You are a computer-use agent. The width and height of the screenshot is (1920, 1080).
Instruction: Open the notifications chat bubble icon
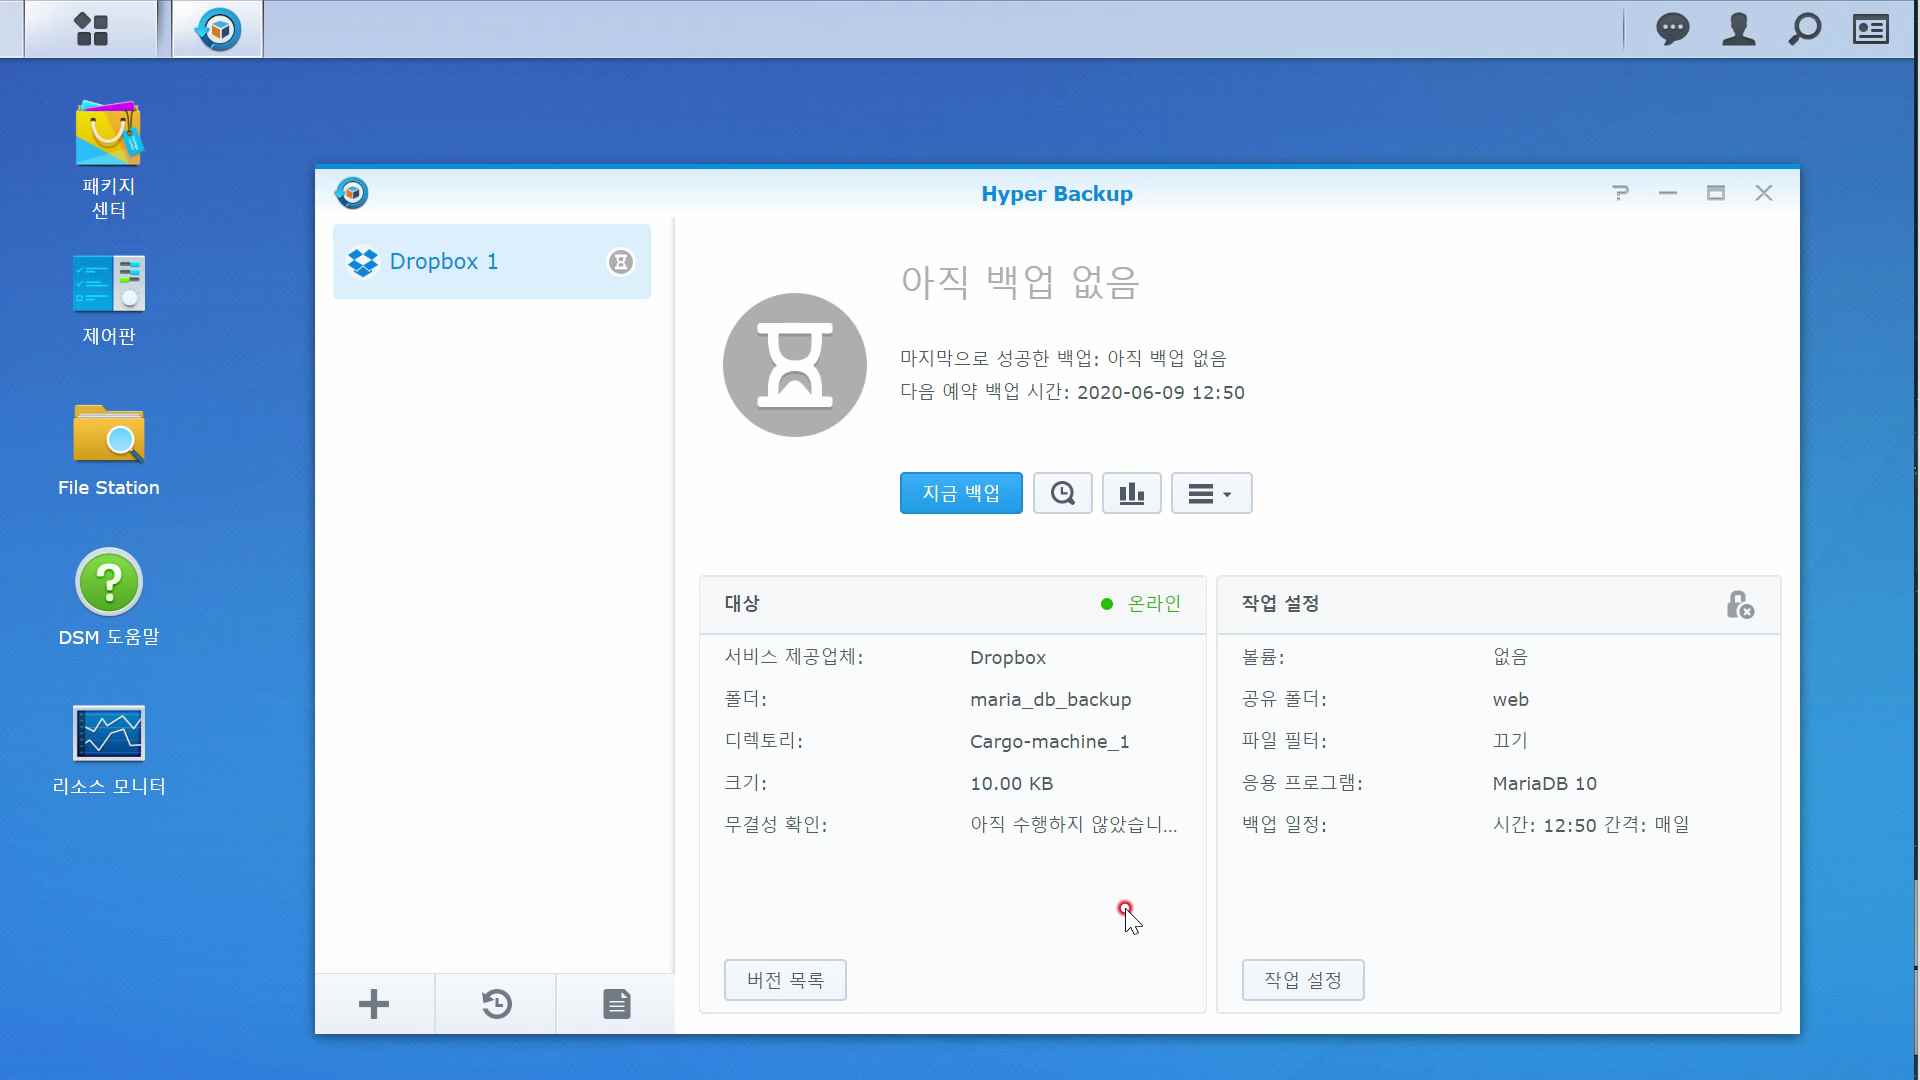(x=1672, y=29)
